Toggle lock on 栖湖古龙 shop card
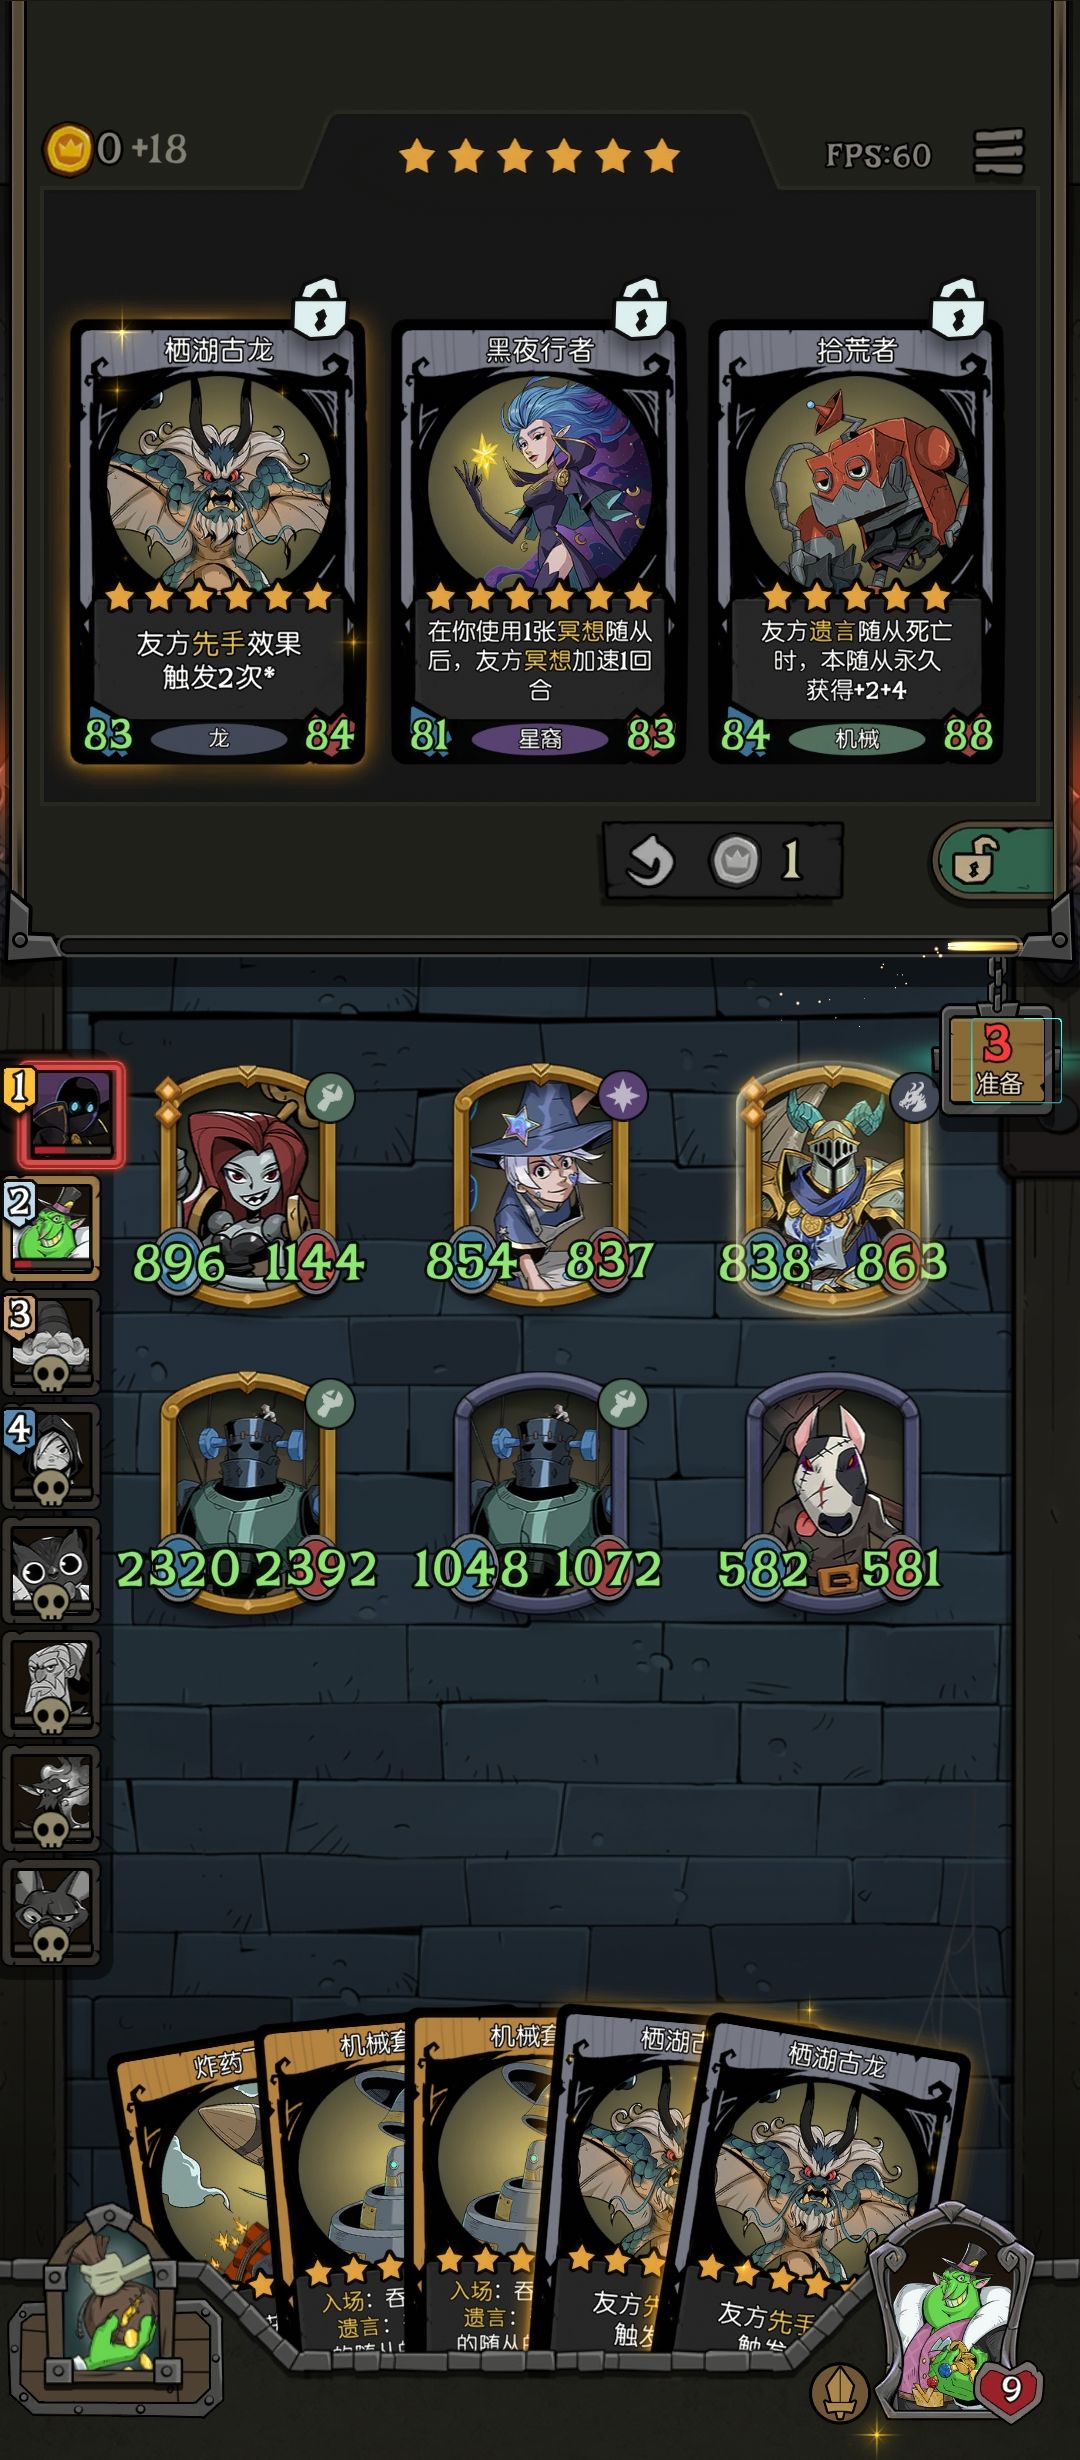The image size is (1080, 2460). click(x=320, y=308)
